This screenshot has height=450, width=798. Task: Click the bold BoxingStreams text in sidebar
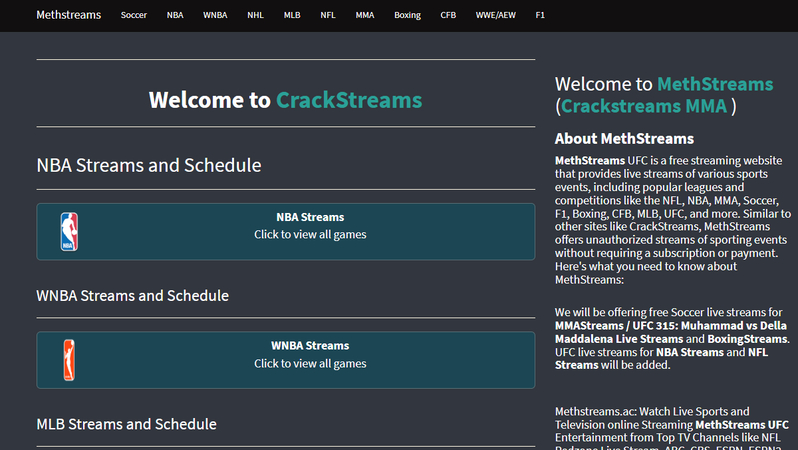748,339
